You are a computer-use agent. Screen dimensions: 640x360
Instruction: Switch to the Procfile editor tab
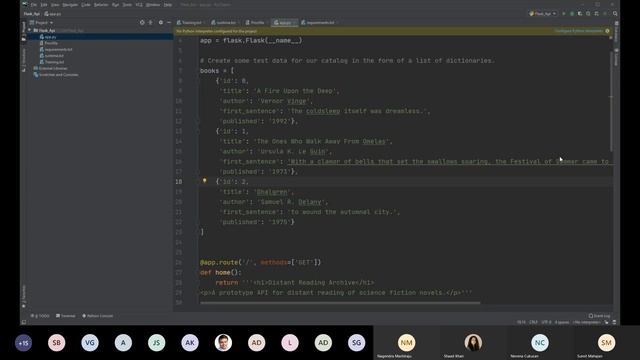[256, 22]
